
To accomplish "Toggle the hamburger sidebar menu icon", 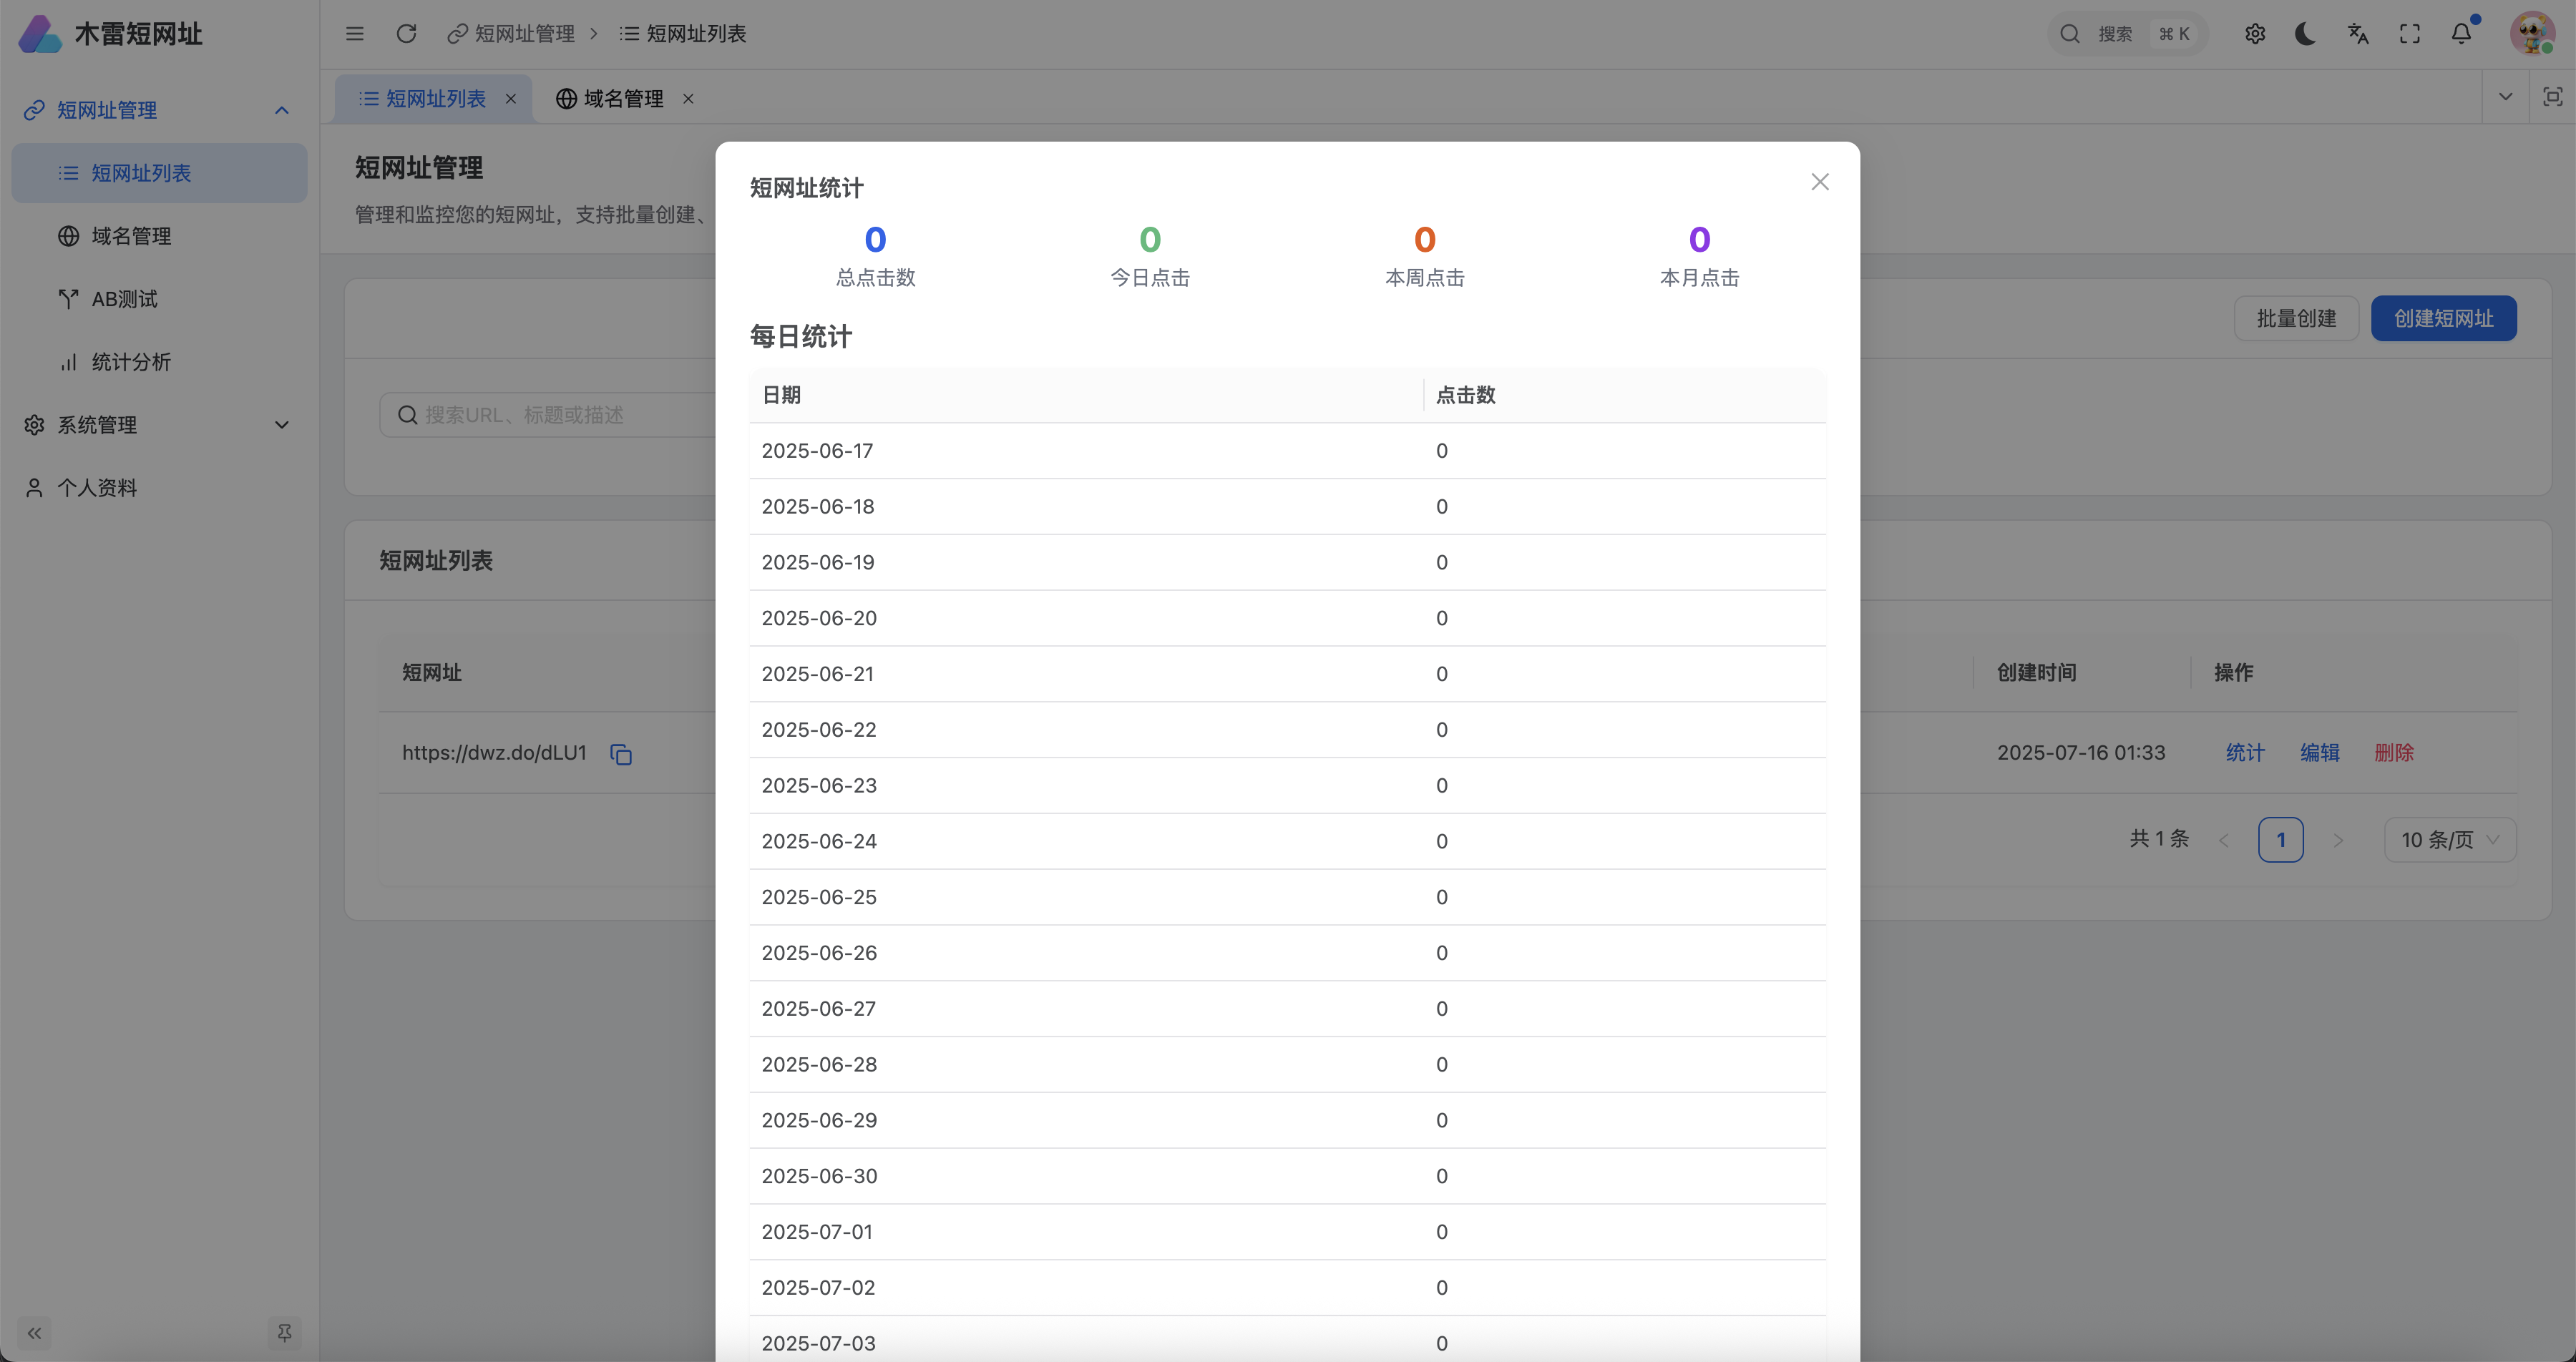I will tap(354, 34).
